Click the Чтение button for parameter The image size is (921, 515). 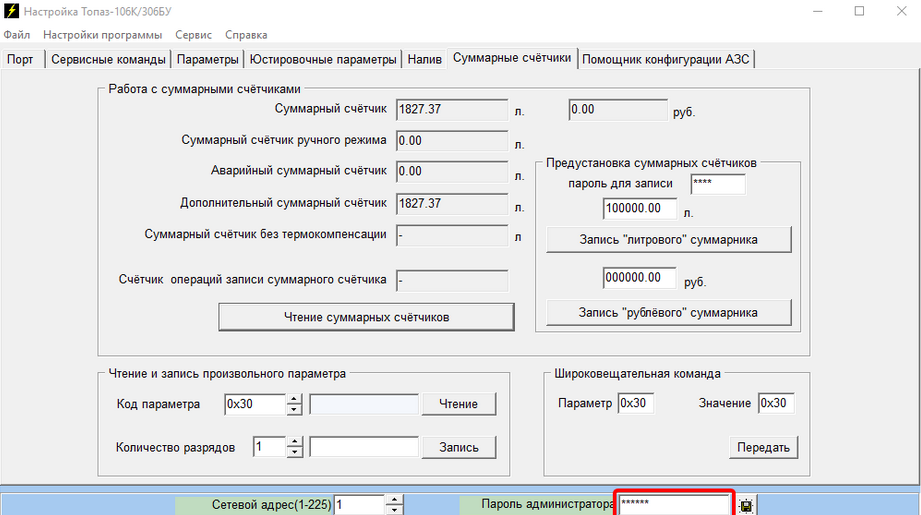pyautogui.click(x=459, y=404)
